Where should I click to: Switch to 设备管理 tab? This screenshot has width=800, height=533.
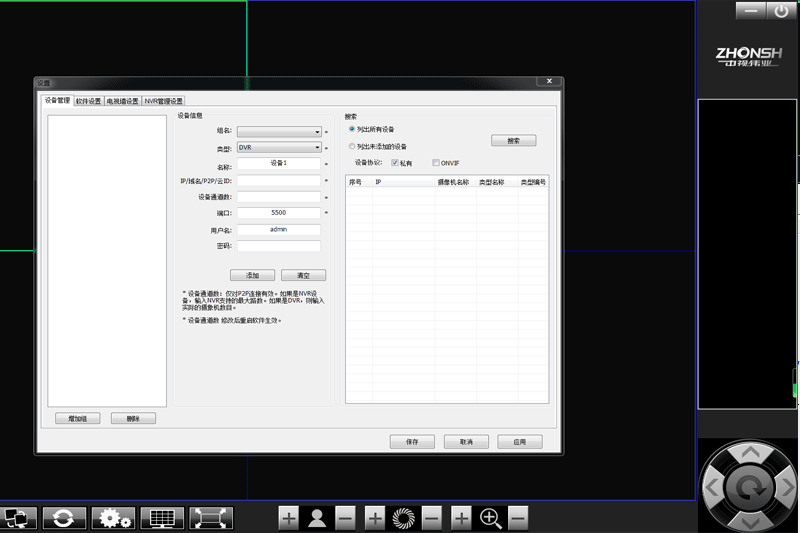[57, 100]
